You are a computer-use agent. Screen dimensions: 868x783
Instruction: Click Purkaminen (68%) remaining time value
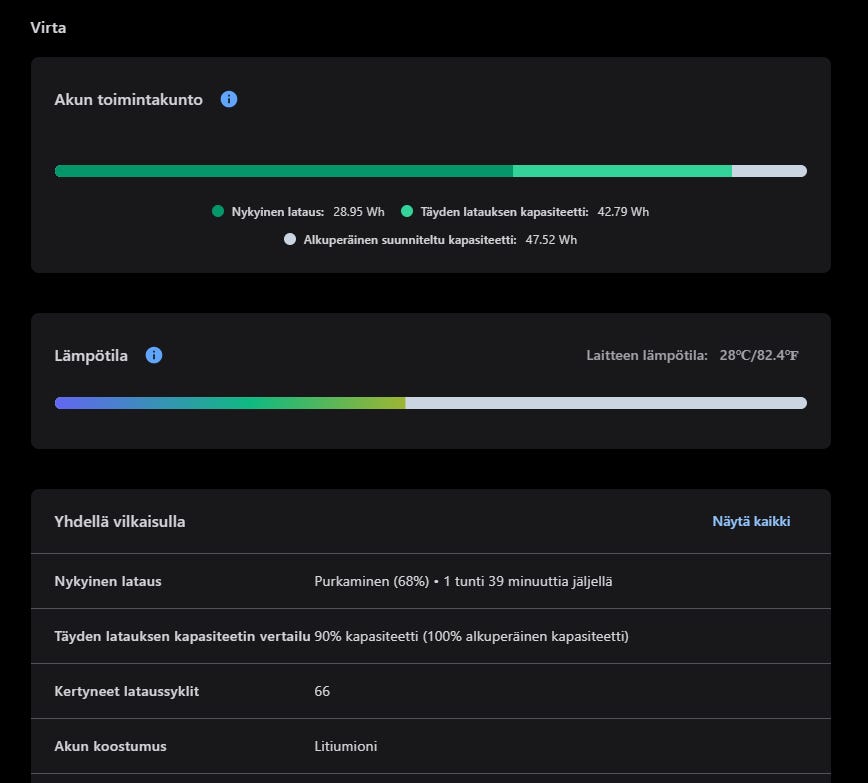[x=463, y=581]
